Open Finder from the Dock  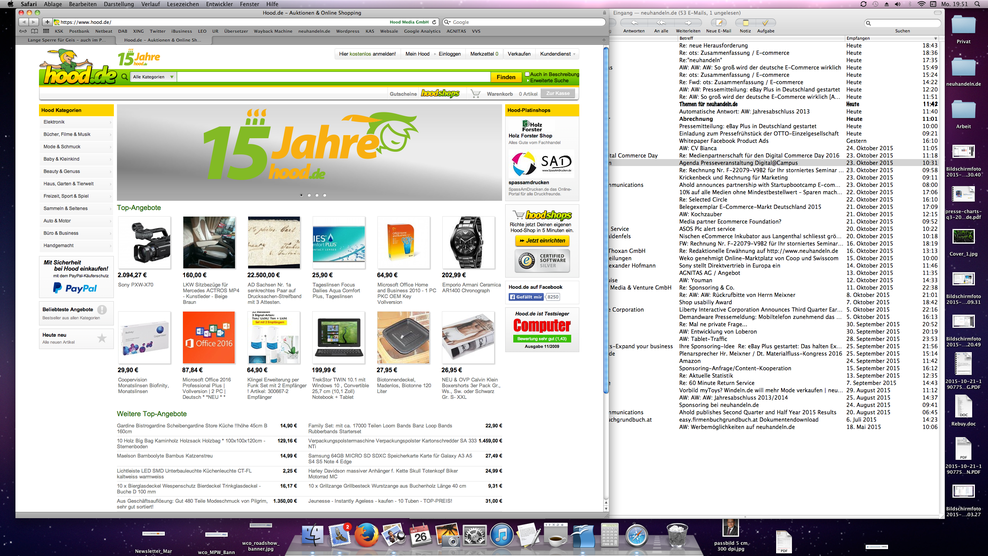click(313, 535)
